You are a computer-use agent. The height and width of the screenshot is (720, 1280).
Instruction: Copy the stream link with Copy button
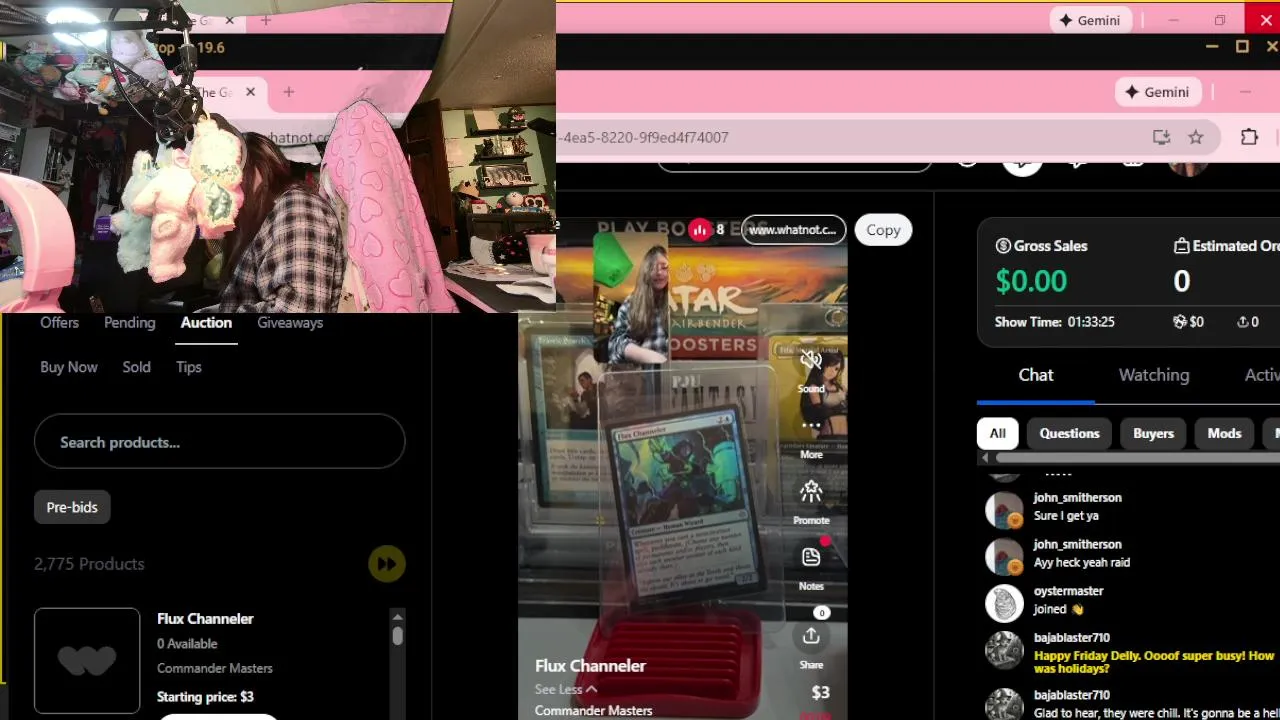[883, 230]
